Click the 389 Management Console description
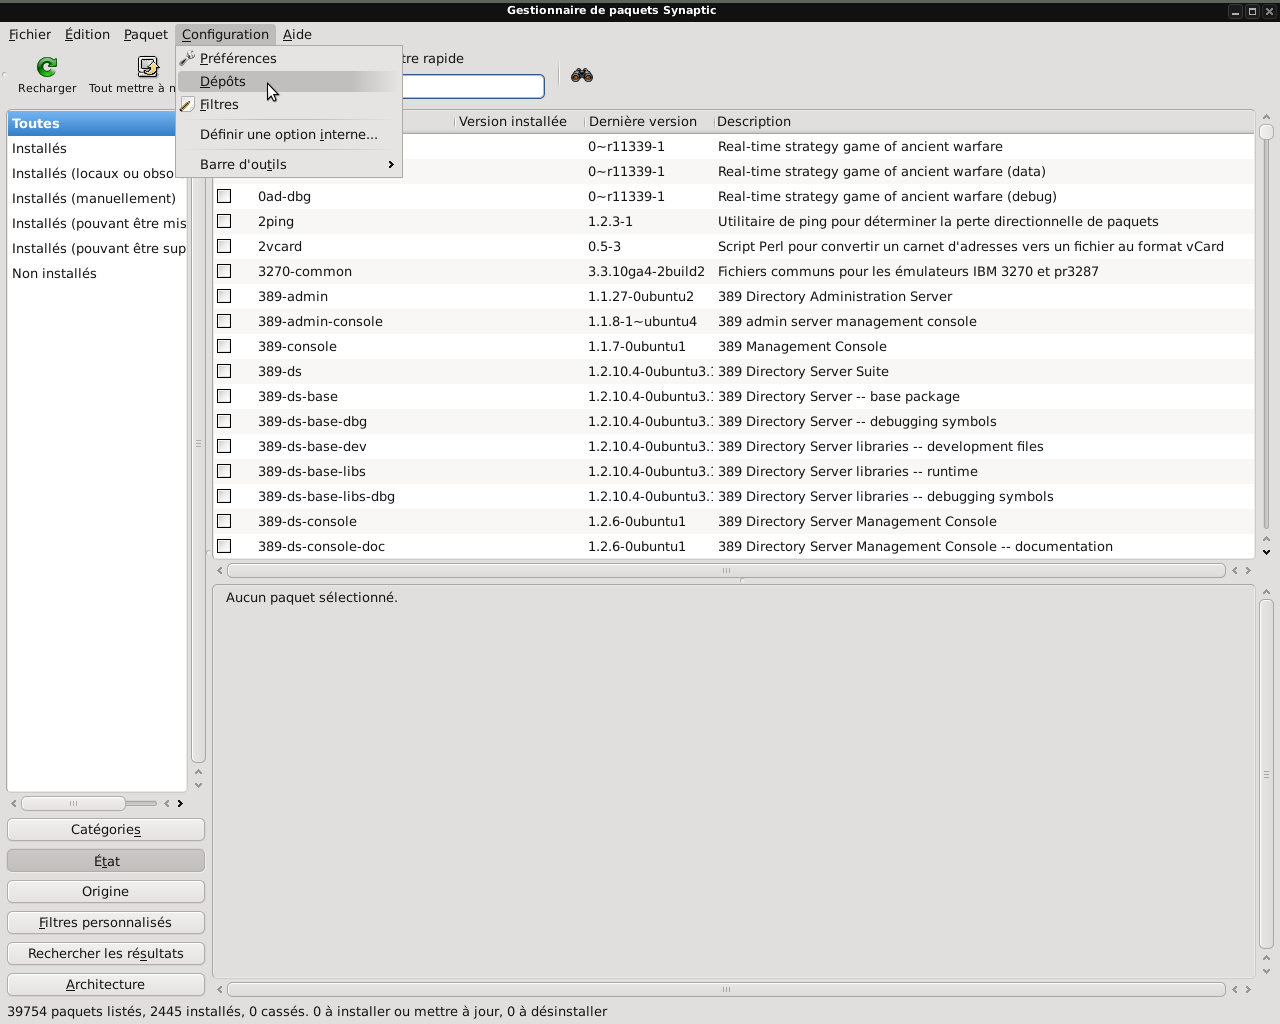This screenshot has width=1280, height=1024. (x=802, y=346)
